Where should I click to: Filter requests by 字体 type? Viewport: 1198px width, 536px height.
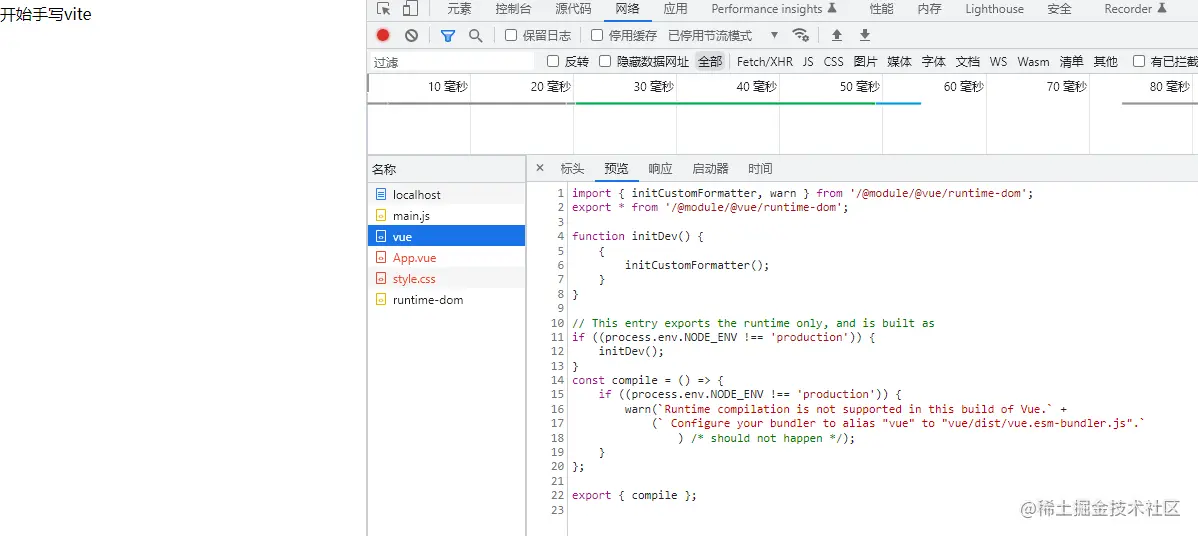pyautogui.click(x=934, y=62)
